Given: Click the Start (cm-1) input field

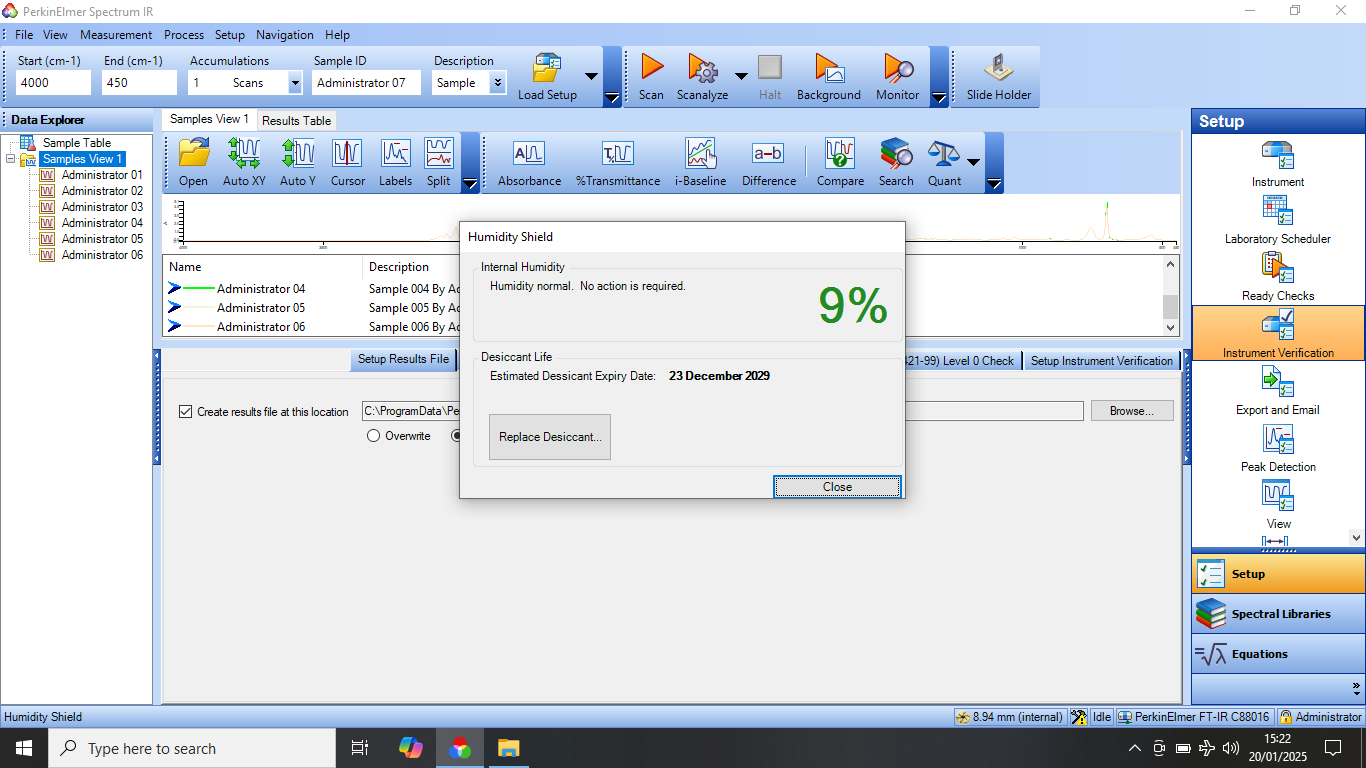Looking at the screenshot, I should tap(53, 83).
